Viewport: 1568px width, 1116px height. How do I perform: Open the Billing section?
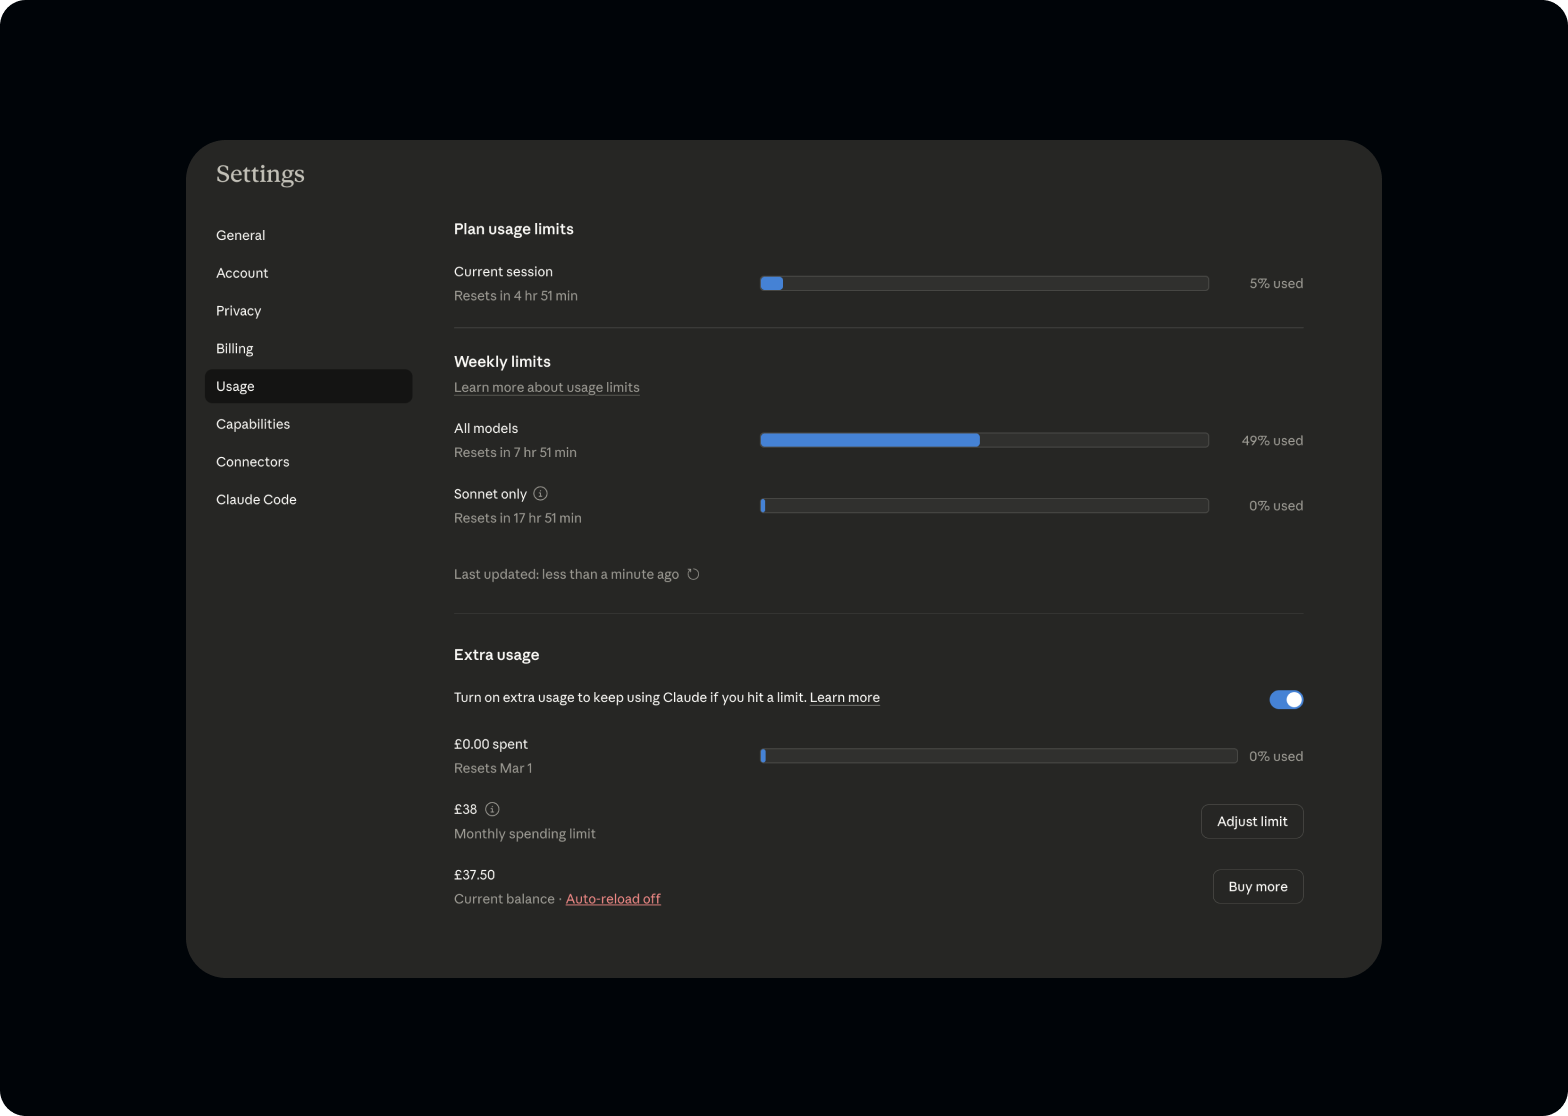coord(308,349)
